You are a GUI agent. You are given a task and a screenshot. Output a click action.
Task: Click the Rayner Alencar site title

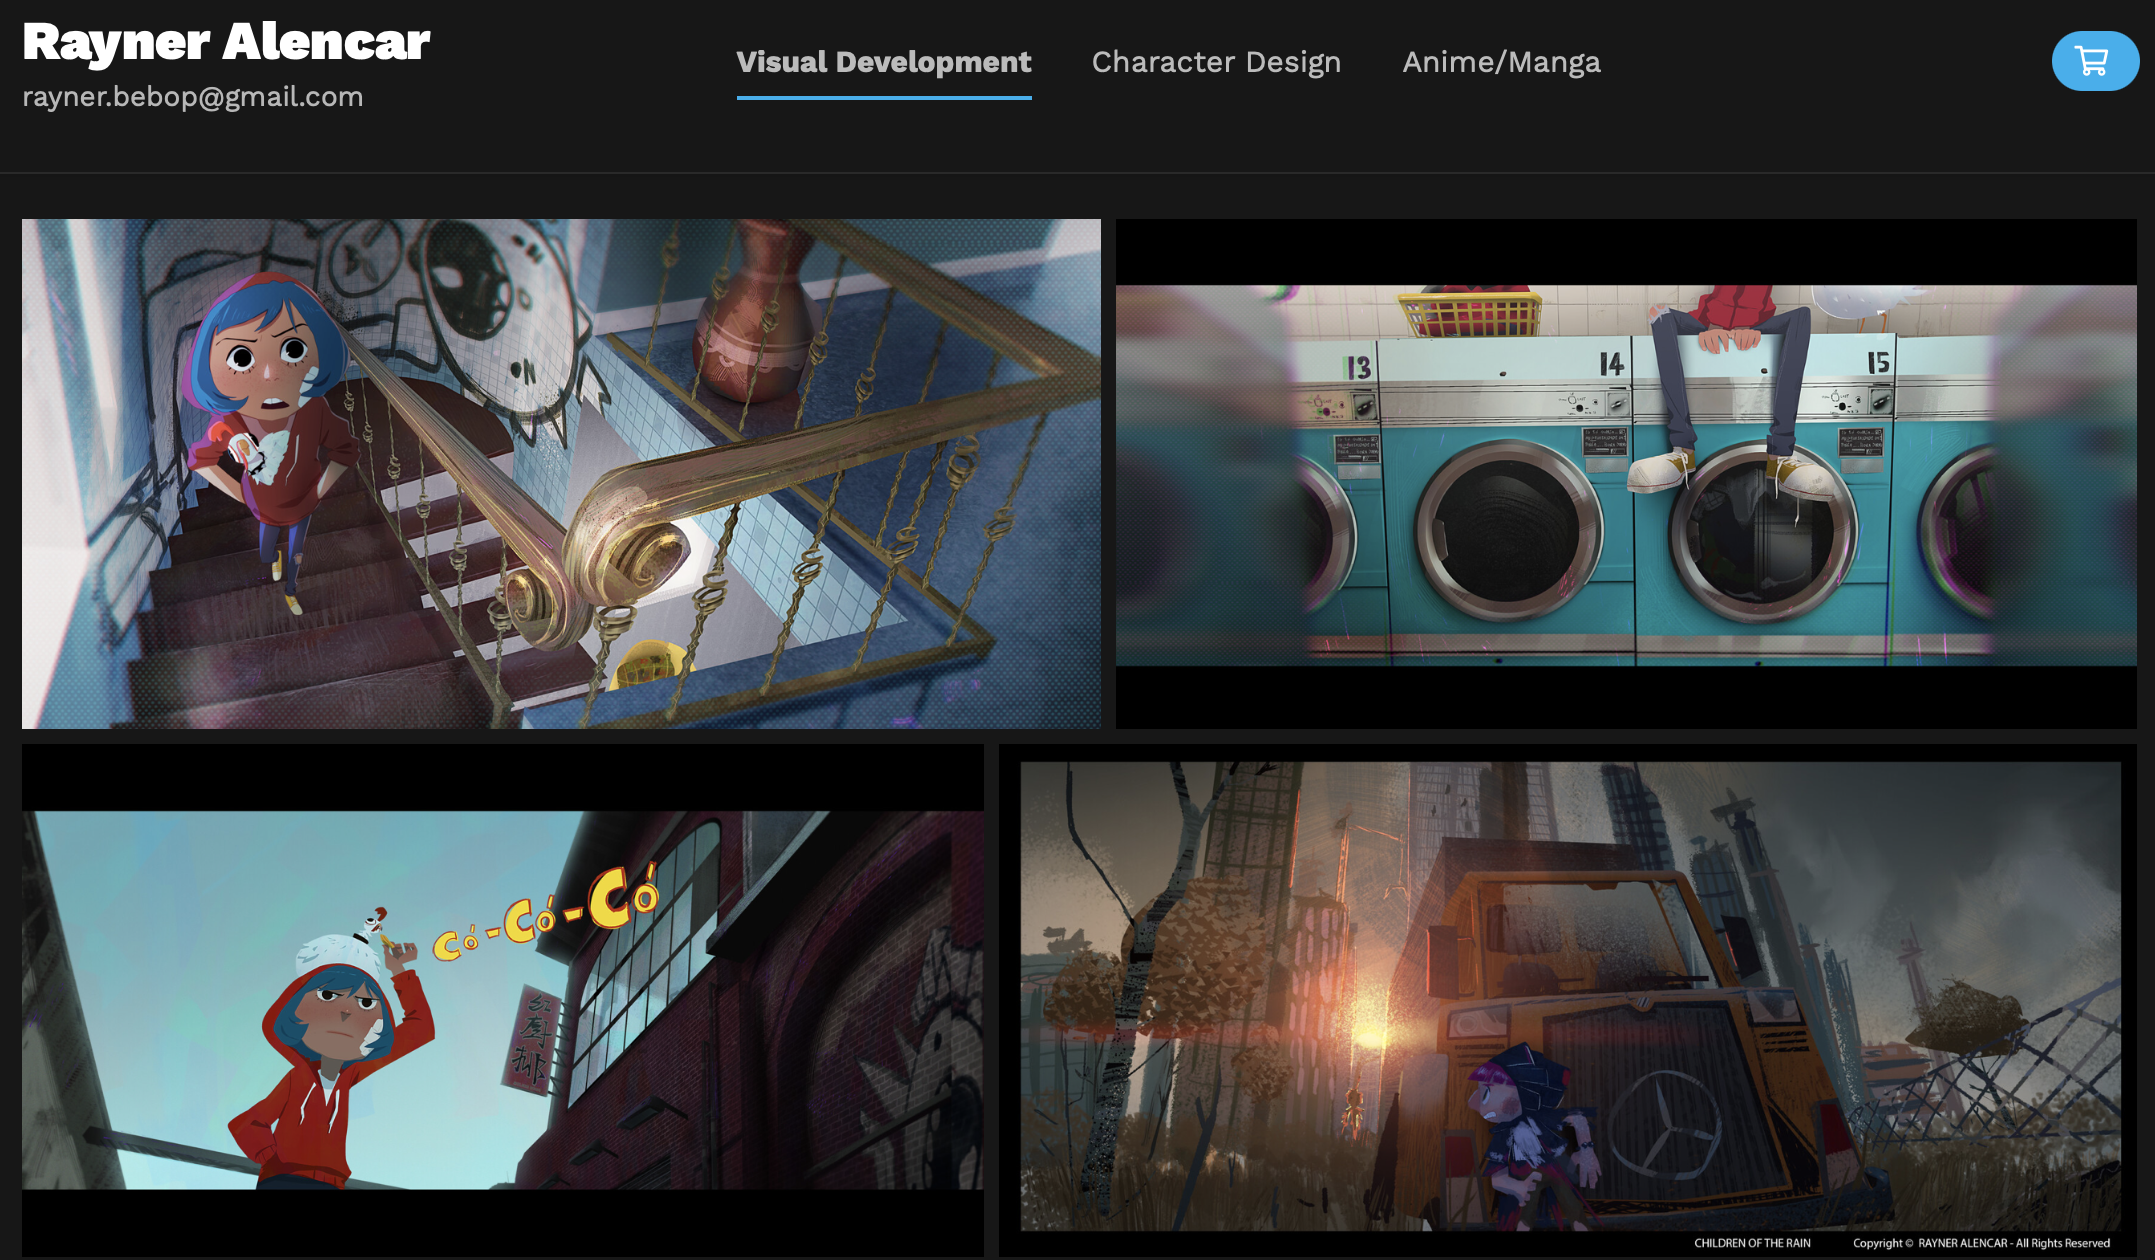(226, 42)
